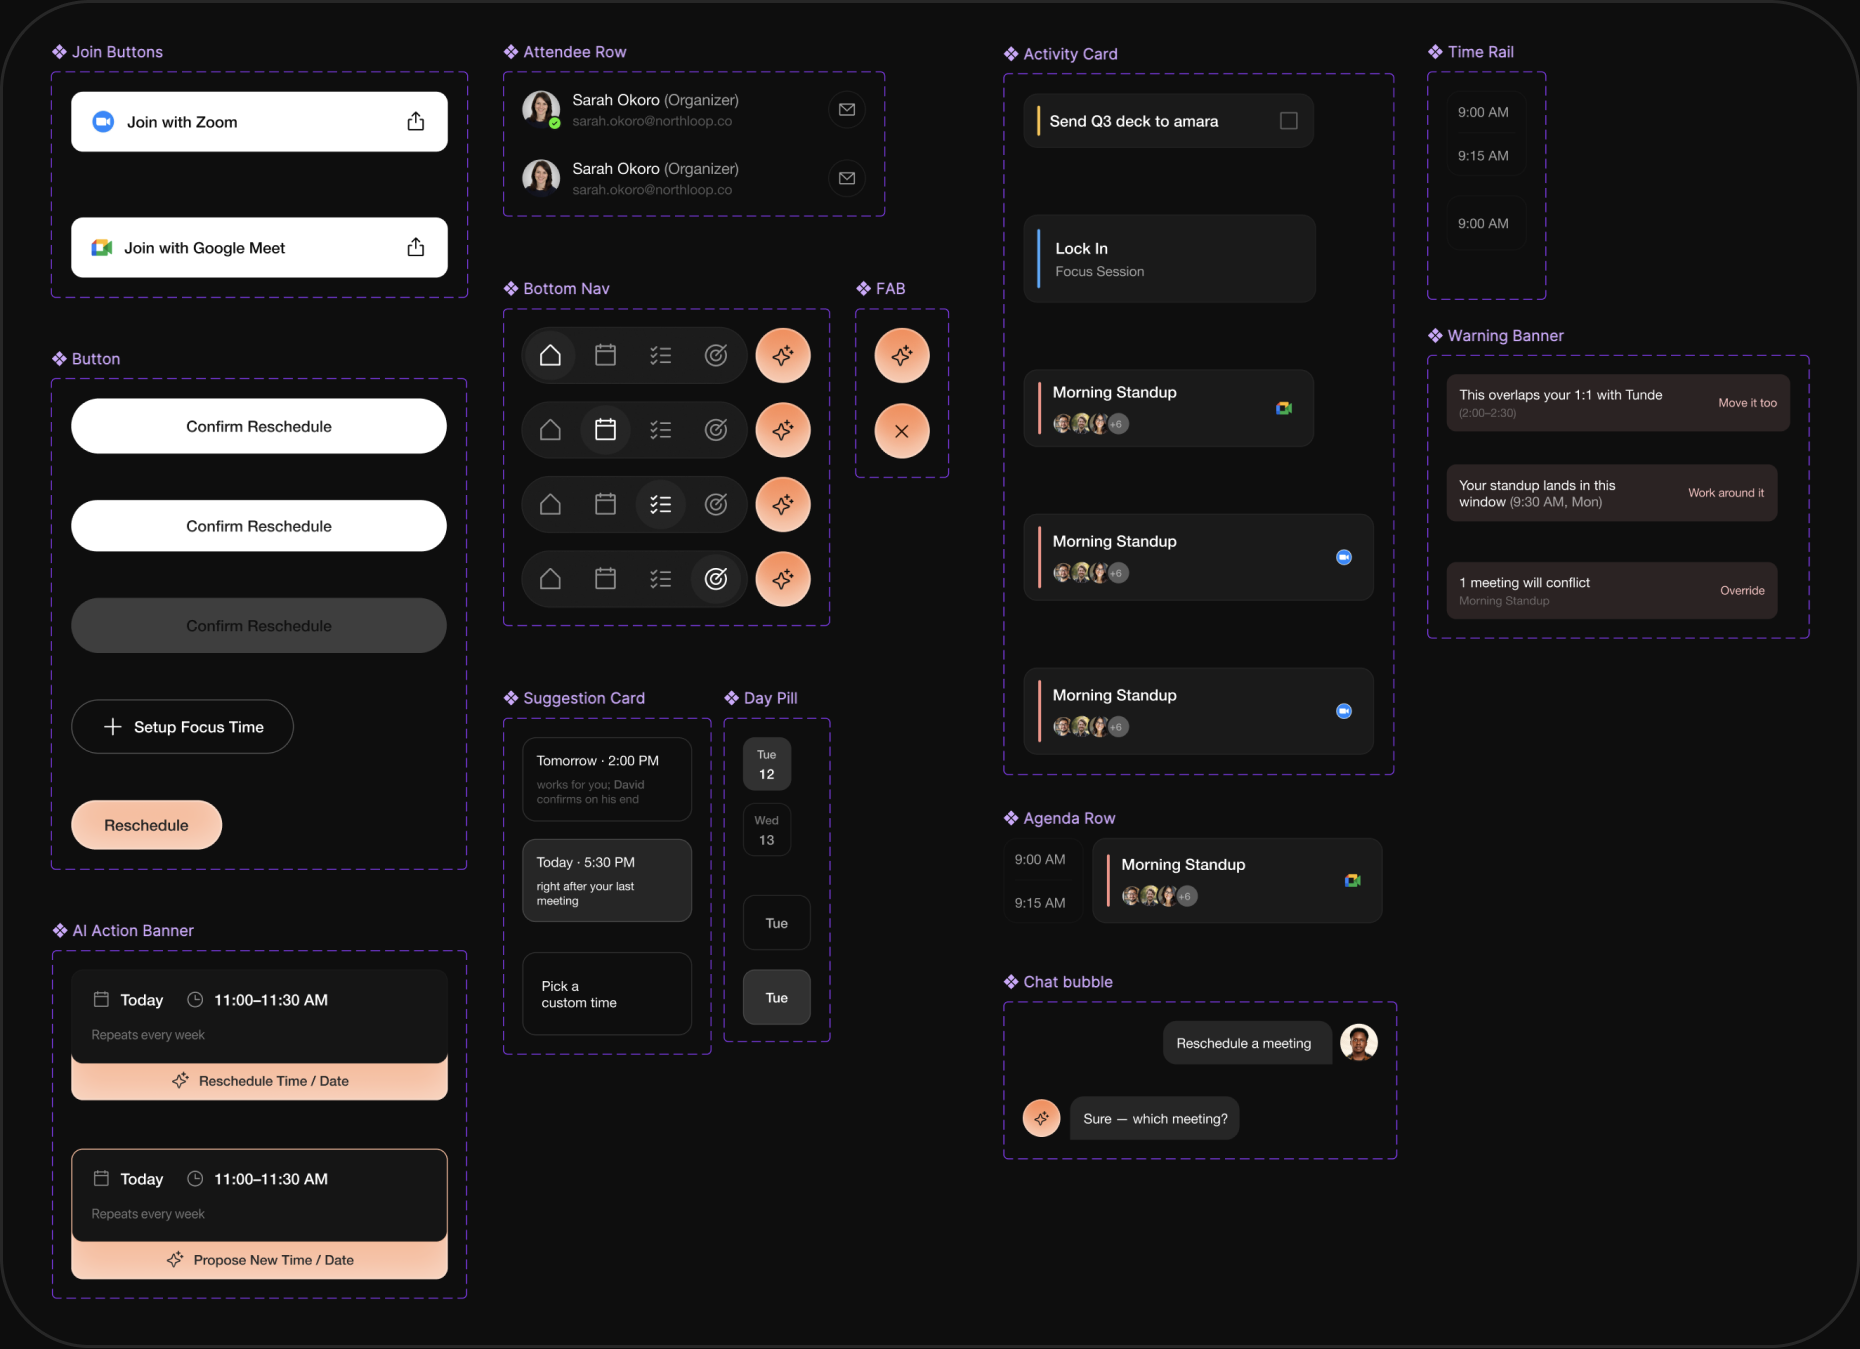This screenshot has width=1860, height=1349.
Task: Click the orange X close FAB
Action: [x=902, y=431]
